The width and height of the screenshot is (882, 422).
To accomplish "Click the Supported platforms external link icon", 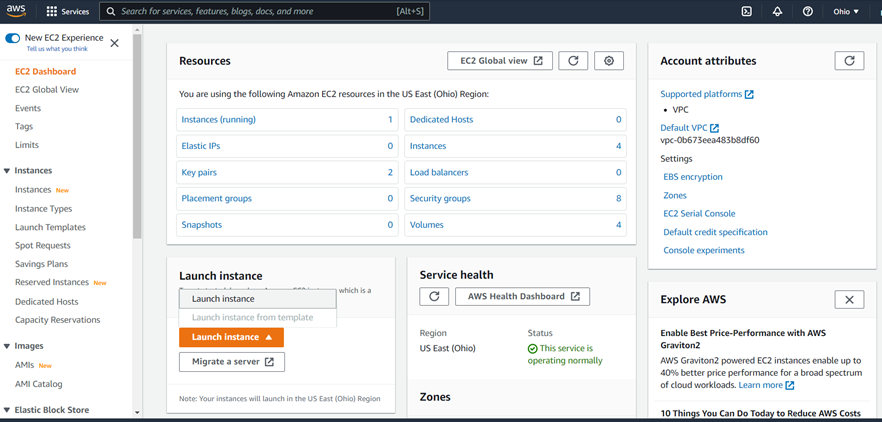I will [749, 95].
